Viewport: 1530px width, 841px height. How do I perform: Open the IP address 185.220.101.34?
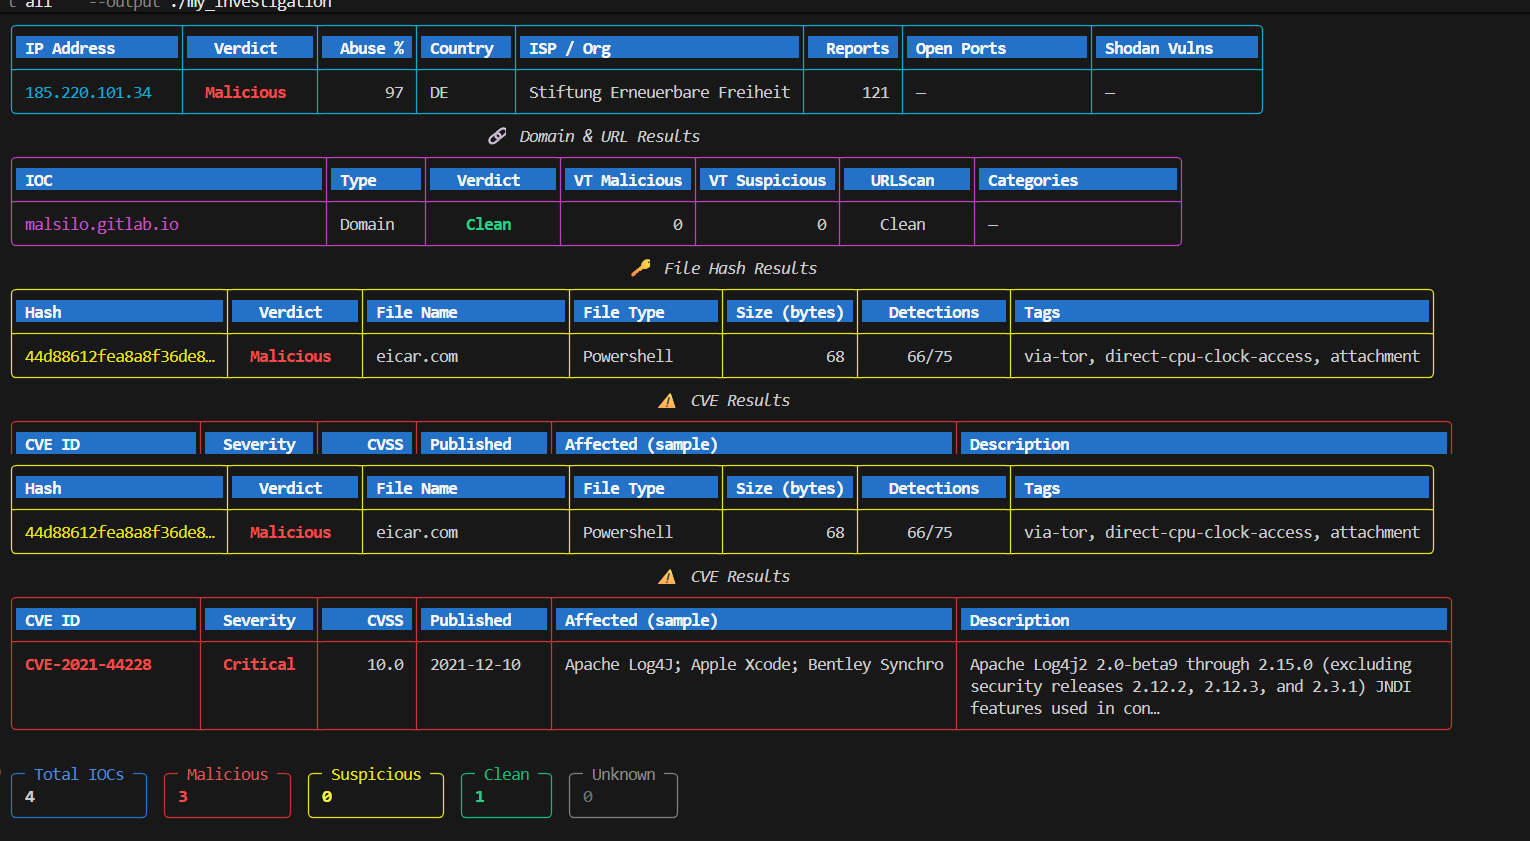click(88, 92)
